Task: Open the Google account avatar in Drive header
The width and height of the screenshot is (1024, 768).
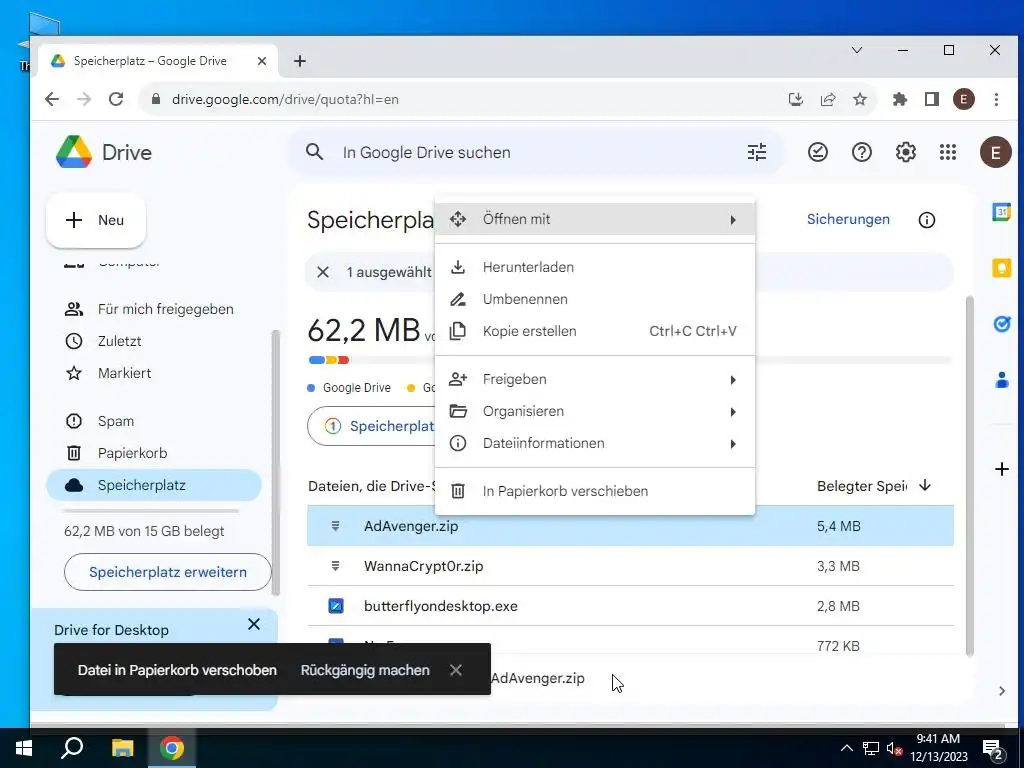Action: pos(995,152)
